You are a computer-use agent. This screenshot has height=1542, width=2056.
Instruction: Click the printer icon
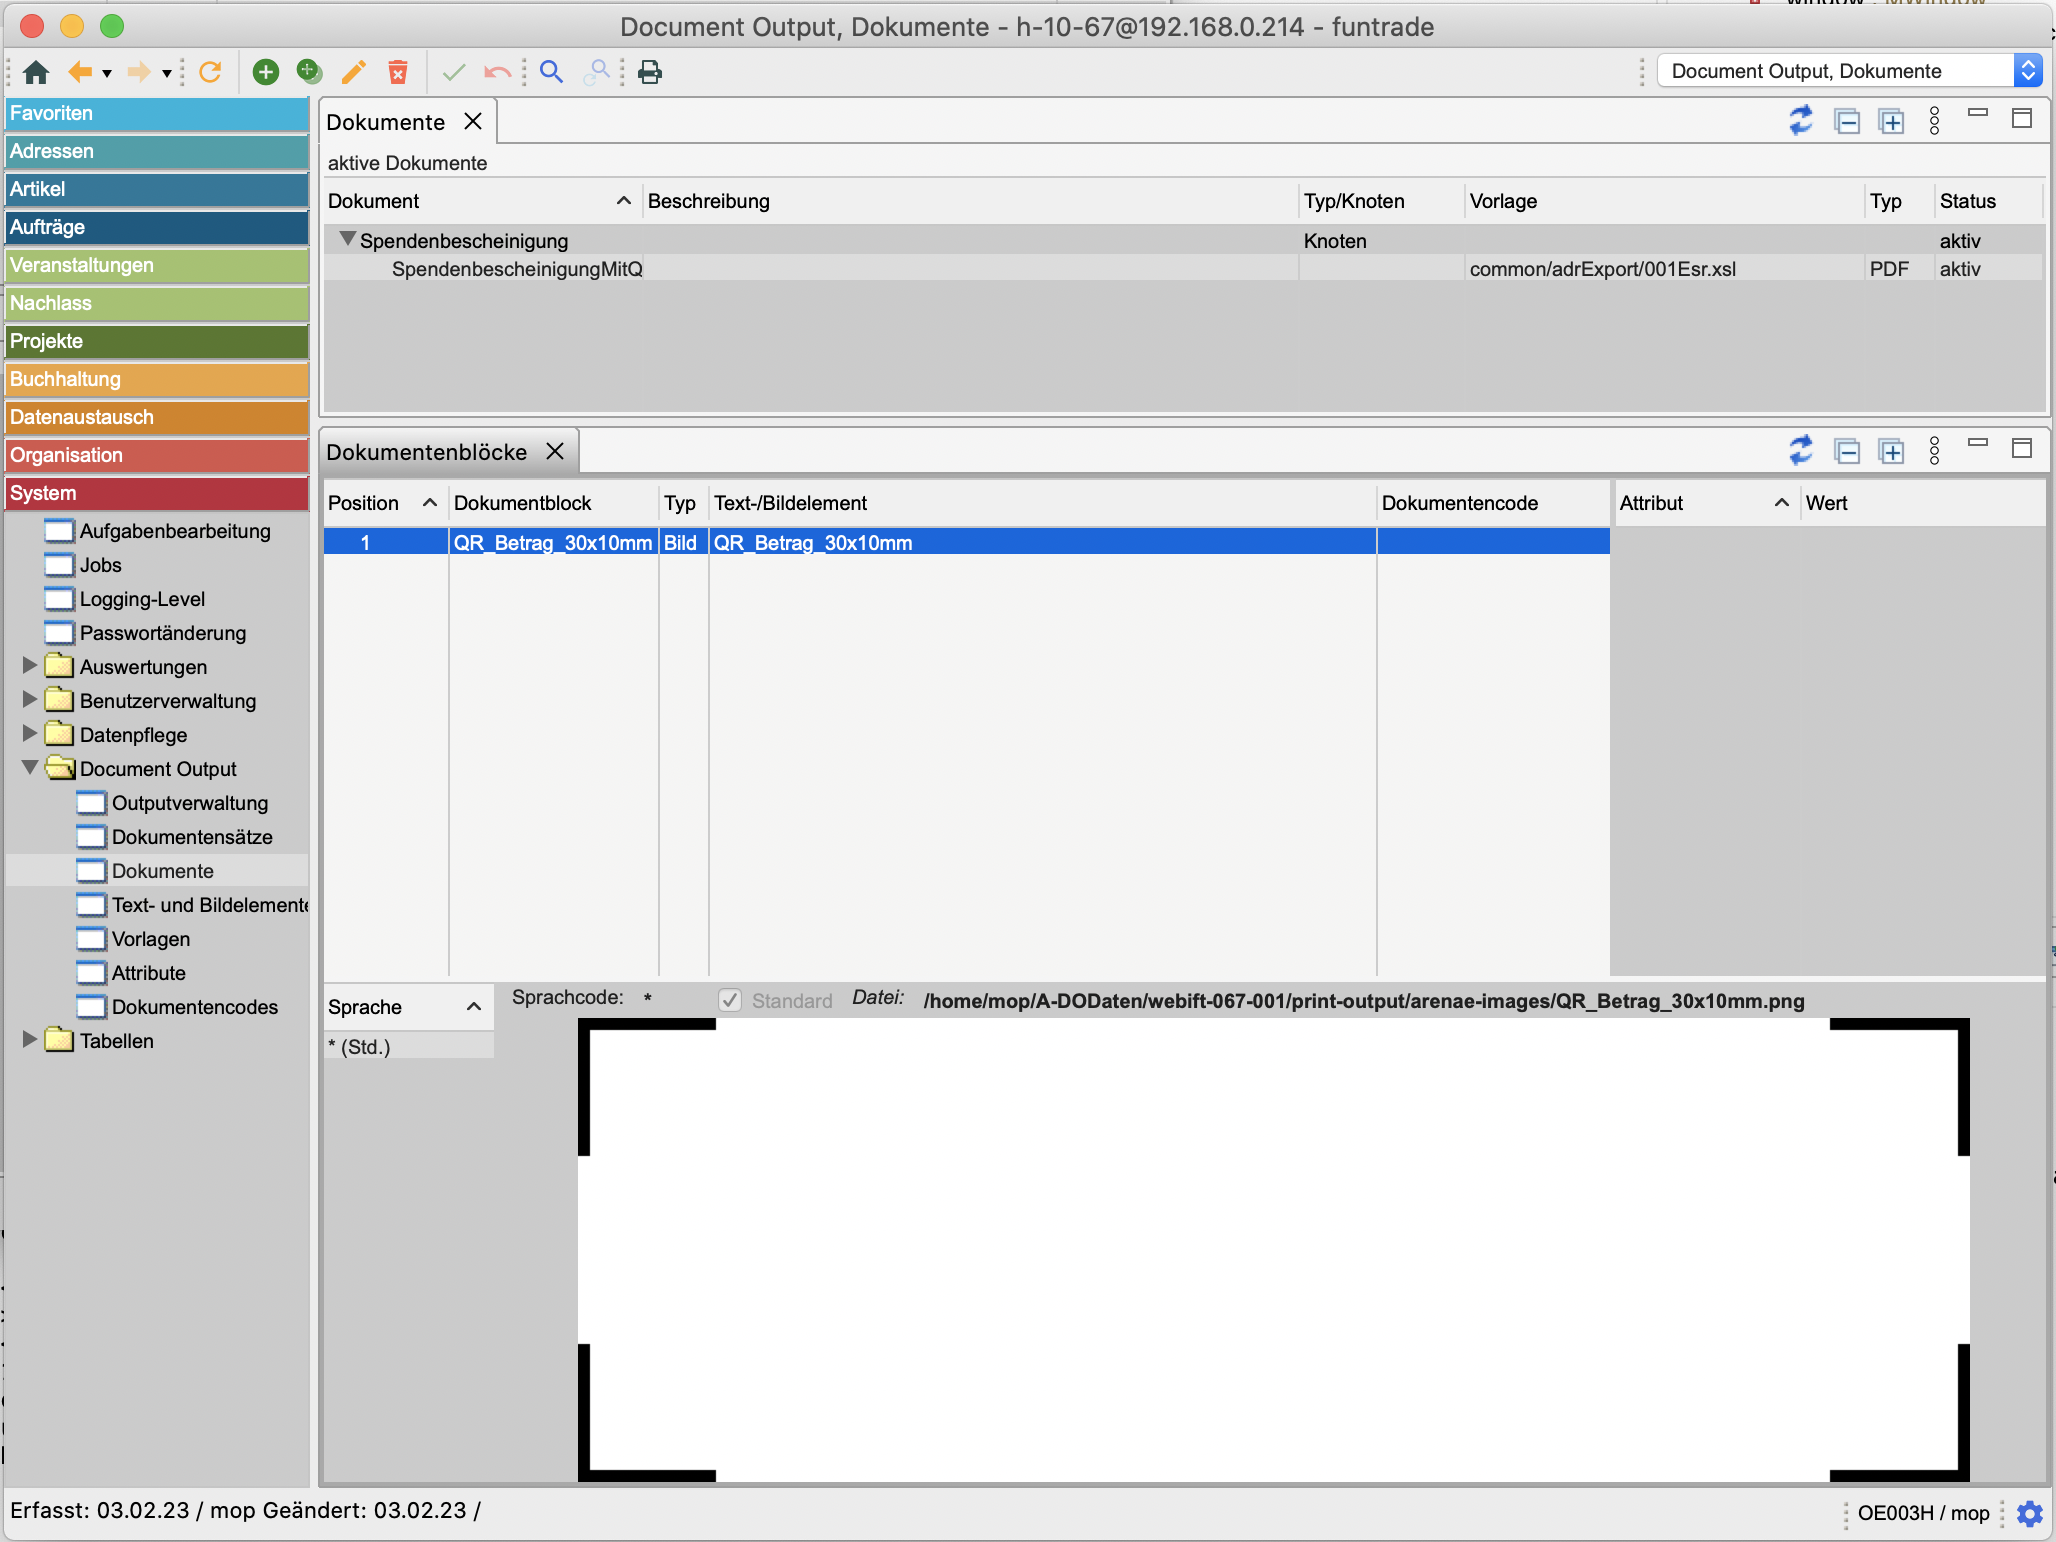650,72
